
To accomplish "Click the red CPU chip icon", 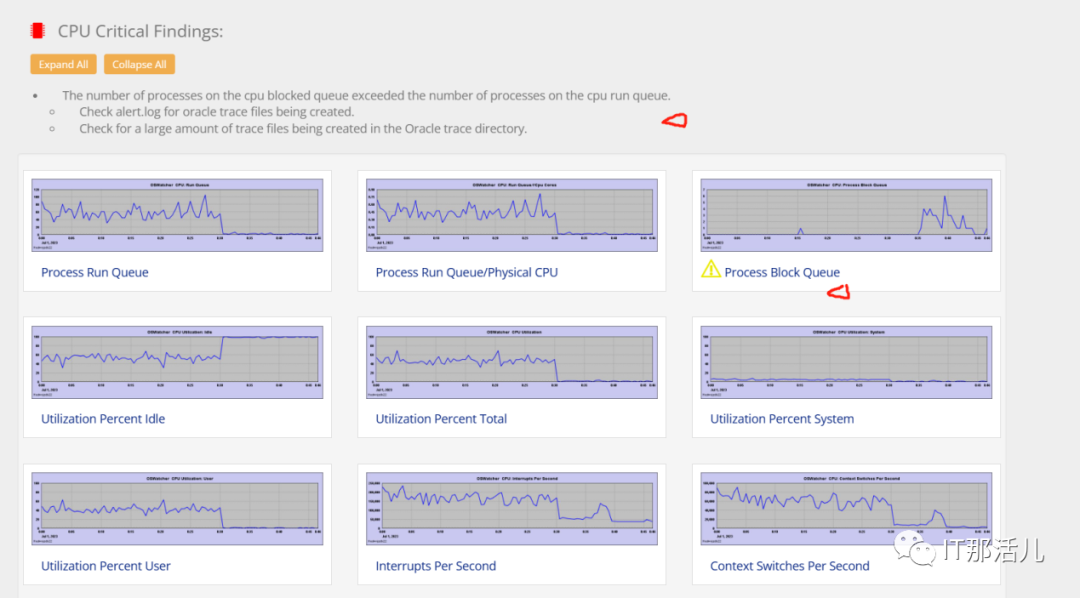I will [38, 31].
